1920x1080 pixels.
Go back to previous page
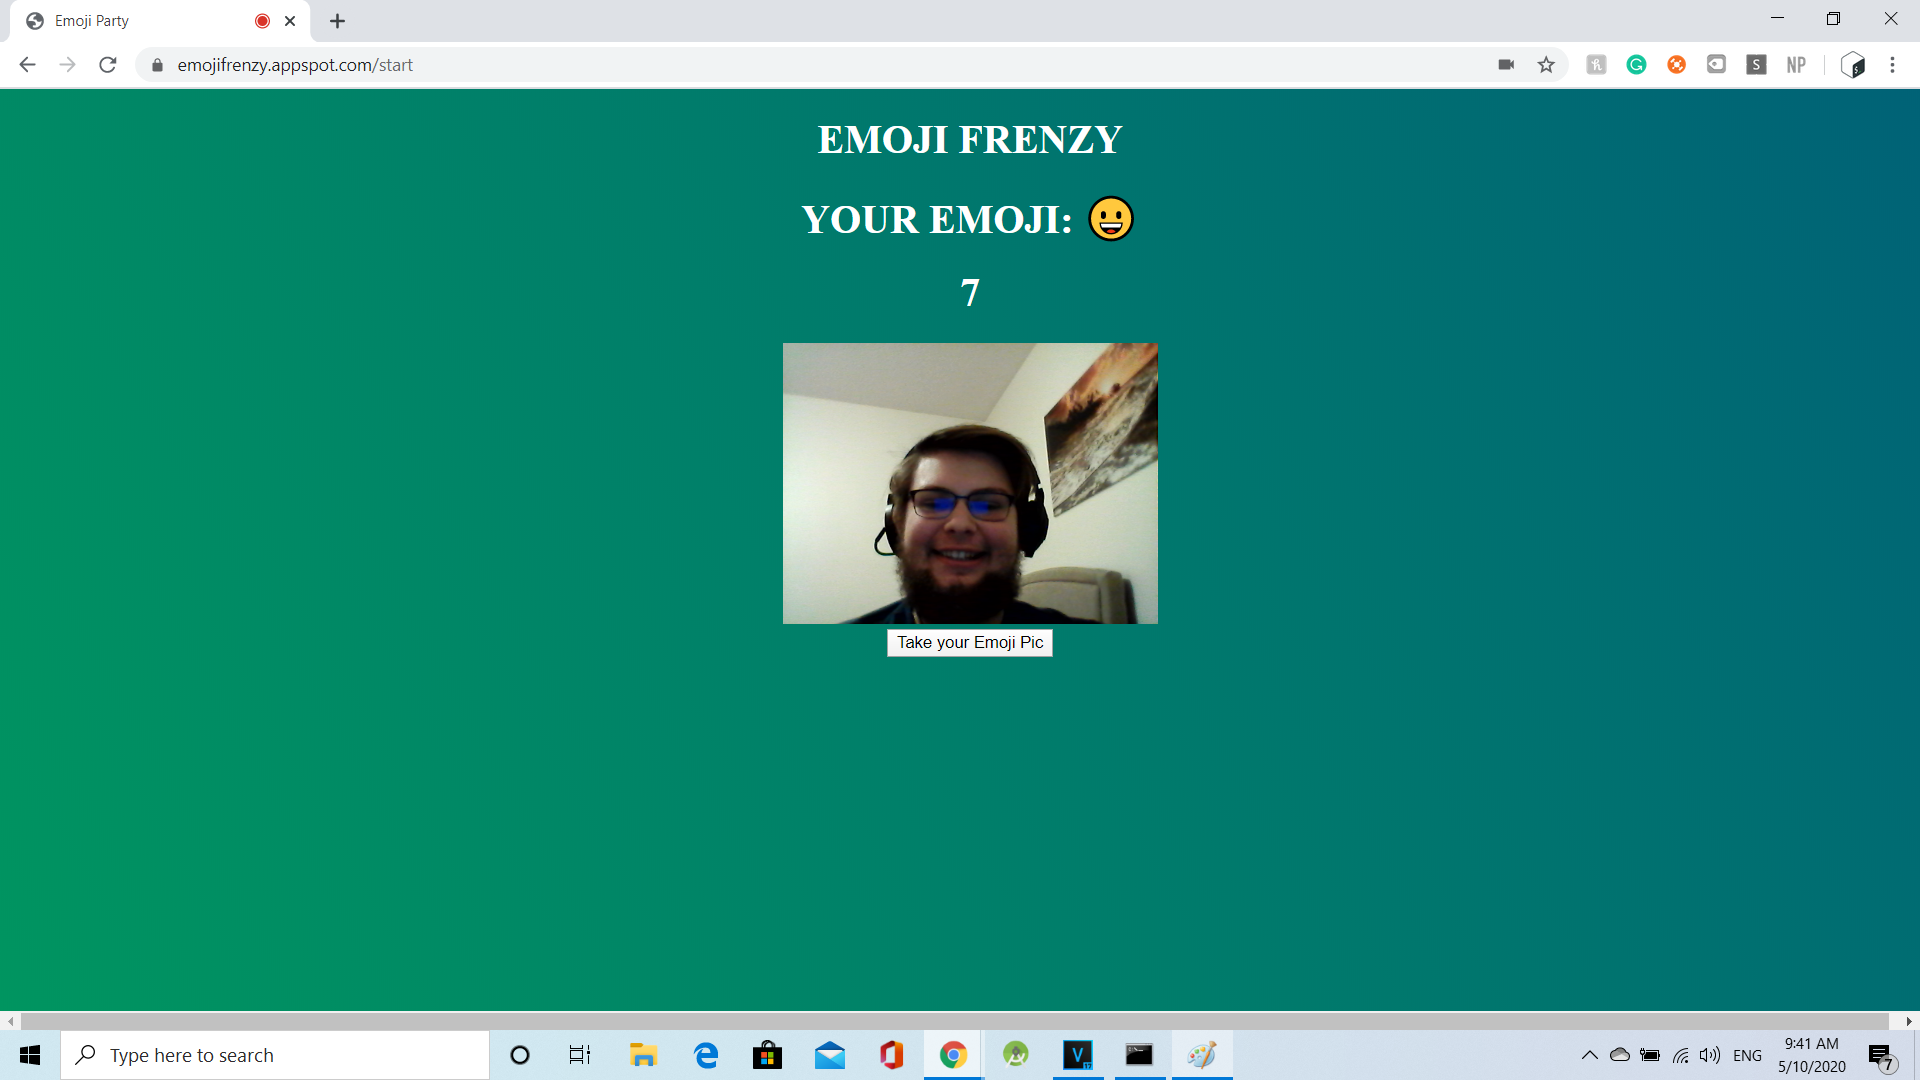point(27,65)
